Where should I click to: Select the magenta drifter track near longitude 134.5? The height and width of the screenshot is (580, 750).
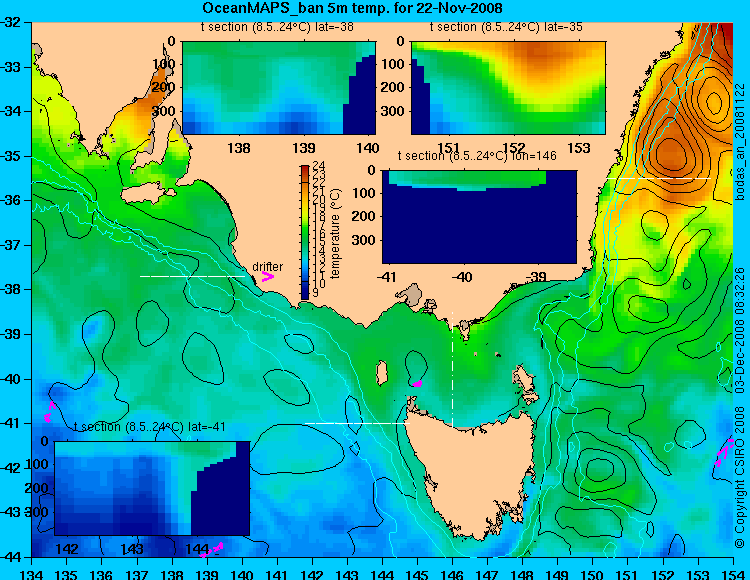tap(50, 412)
